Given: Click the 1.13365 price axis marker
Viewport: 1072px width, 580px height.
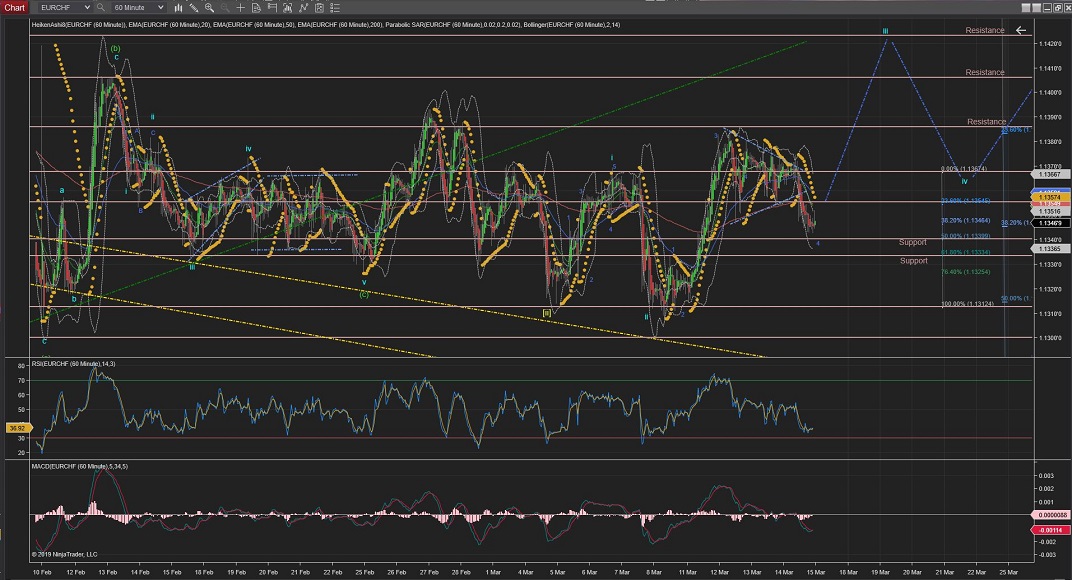Looking at the screenshot, I should click(1049, 248).
